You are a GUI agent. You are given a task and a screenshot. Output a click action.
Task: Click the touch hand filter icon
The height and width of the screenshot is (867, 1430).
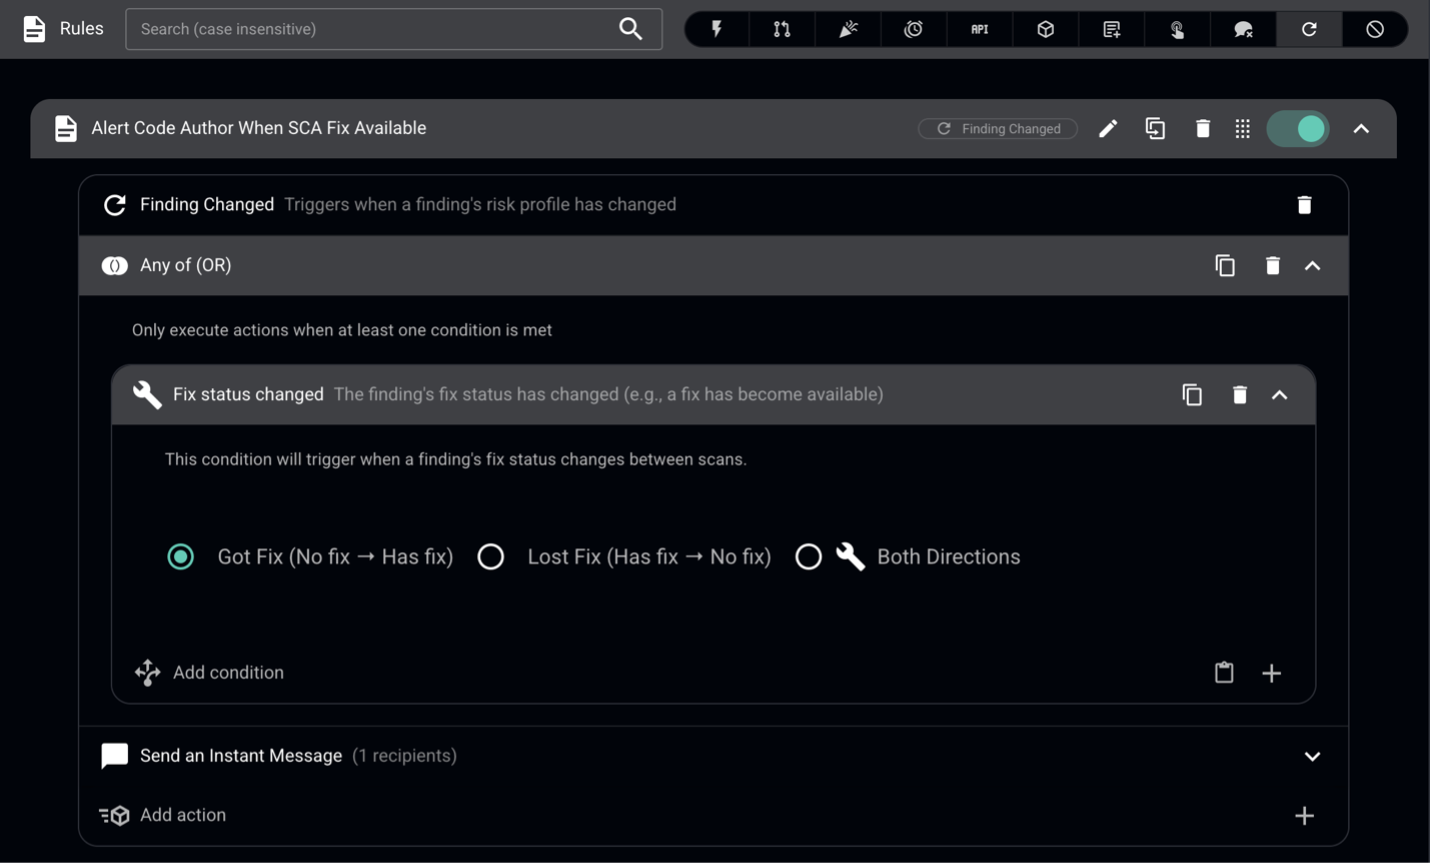1178,29
